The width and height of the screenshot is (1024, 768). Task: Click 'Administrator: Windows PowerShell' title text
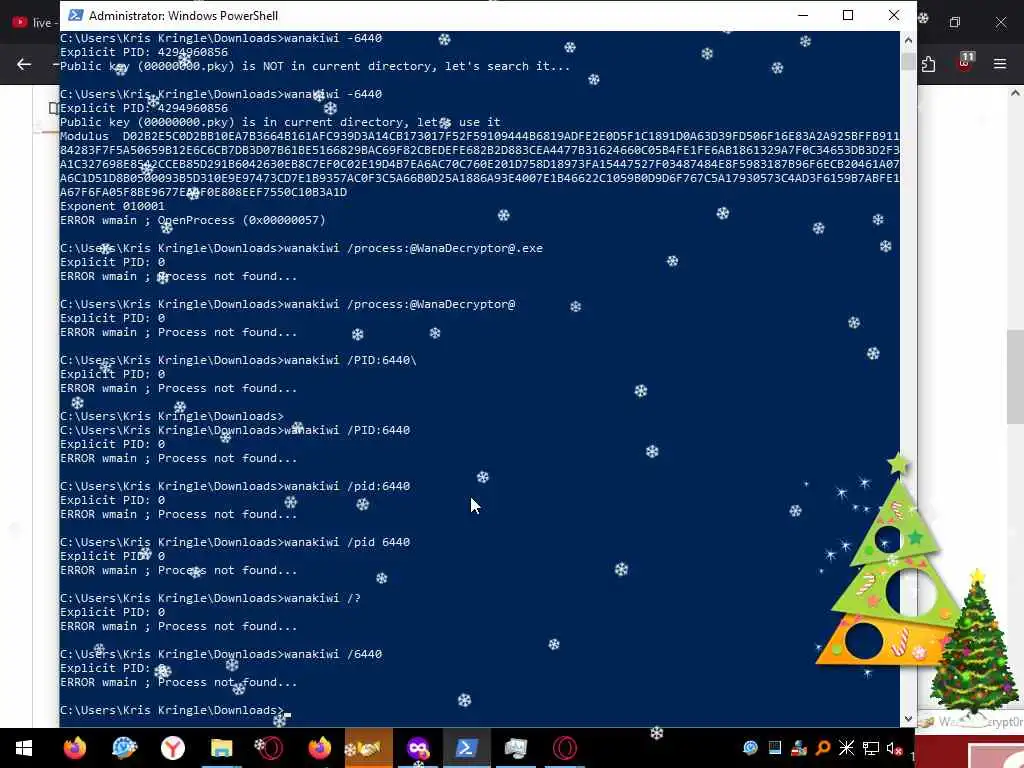click(x=184, y=15)
